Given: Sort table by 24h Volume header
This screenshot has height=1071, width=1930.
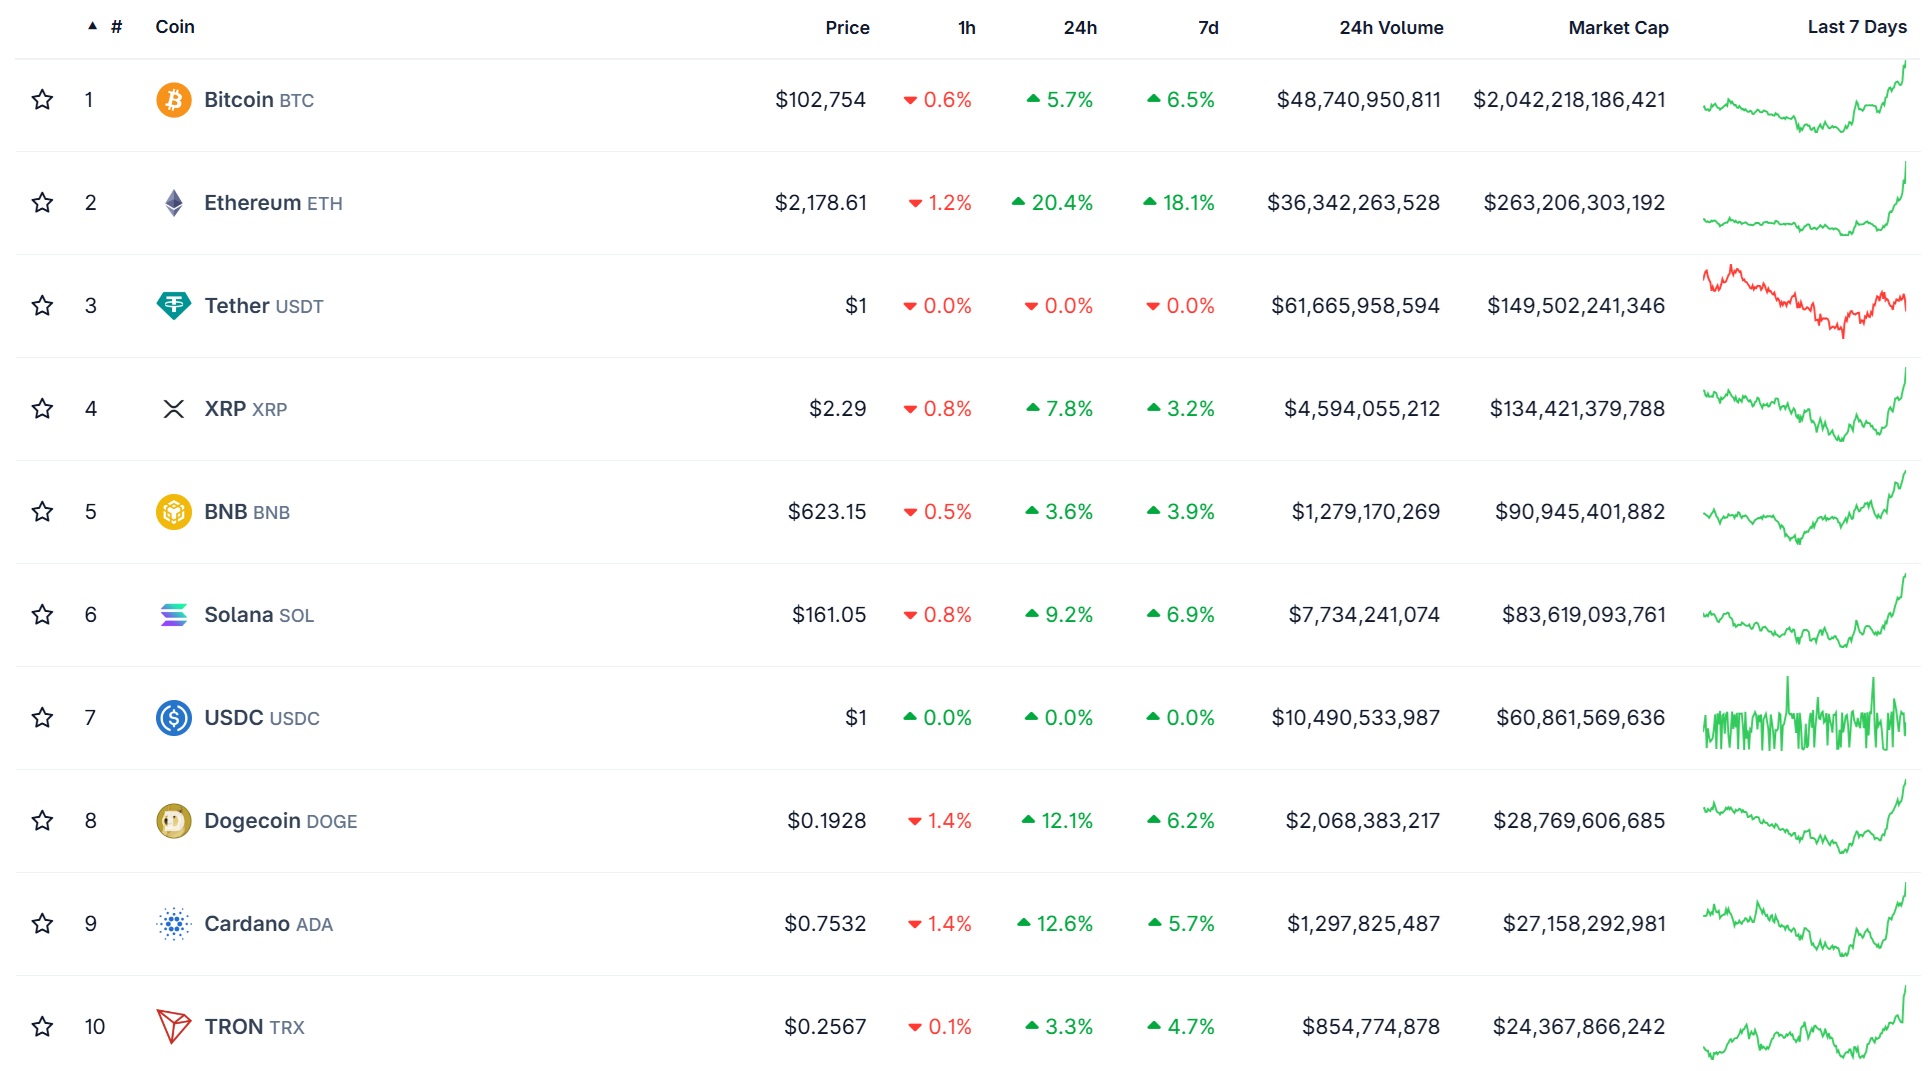Looking at the screenshot, I should 1390,28.
